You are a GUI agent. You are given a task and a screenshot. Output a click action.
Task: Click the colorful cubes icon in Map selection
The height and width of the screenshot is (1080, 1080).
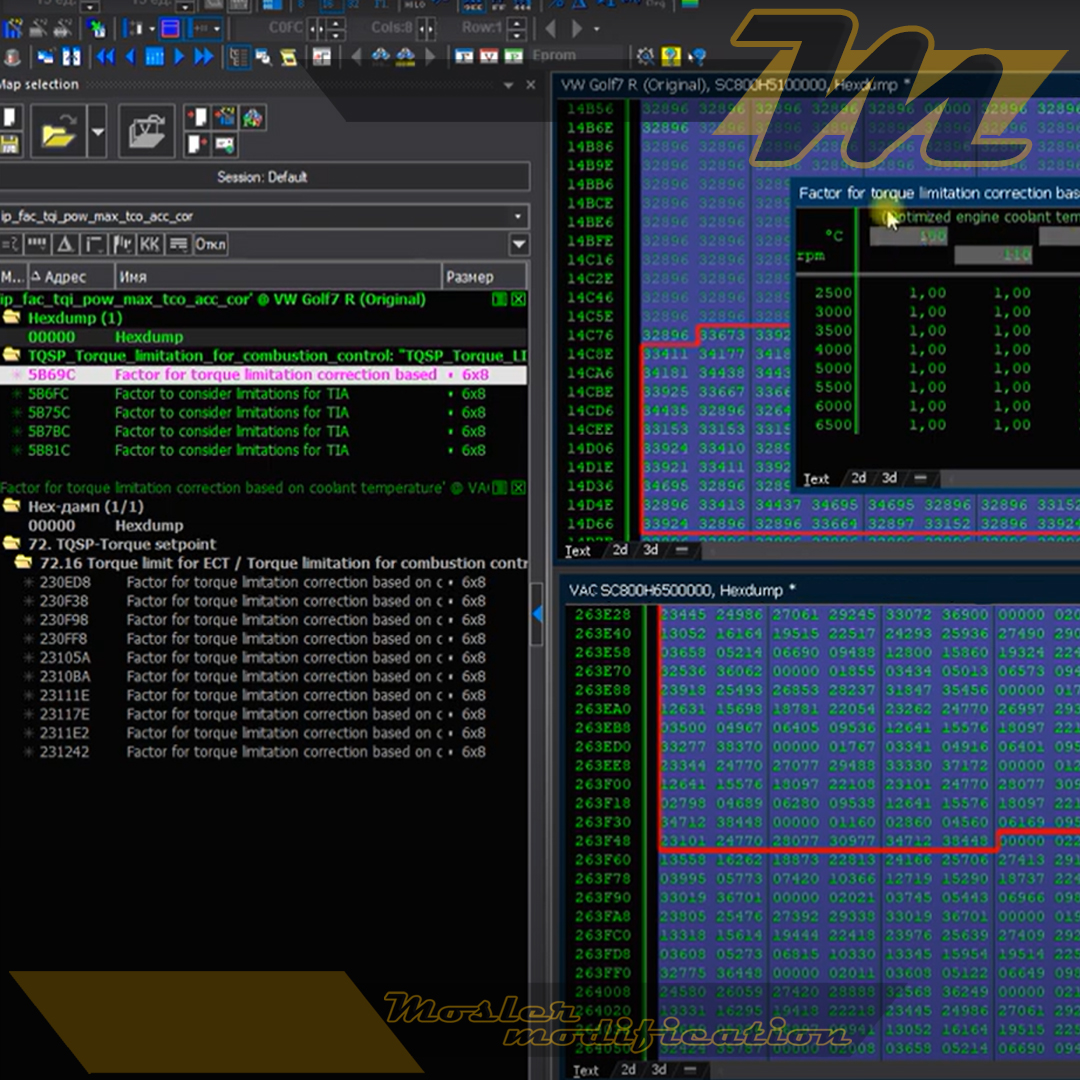click(252, 118)
